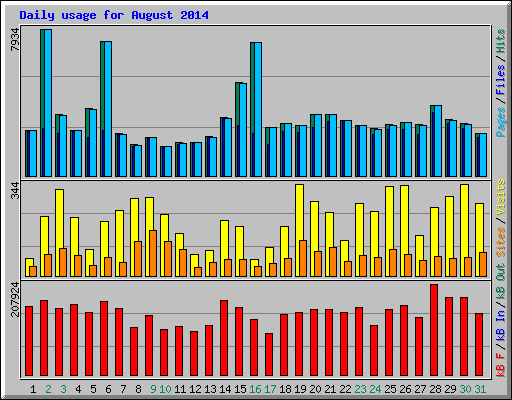Click day 11 on the axis
This screenshot has width=512, height=400.
point(180,389)
